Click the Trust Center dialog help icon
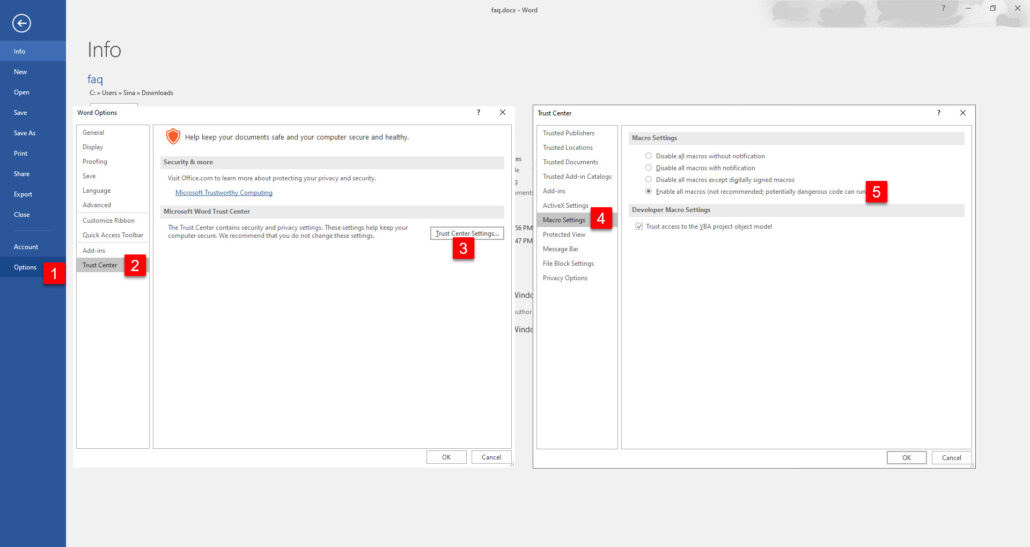The width and height of the screenshot is (1030, 547). point(938,113)
